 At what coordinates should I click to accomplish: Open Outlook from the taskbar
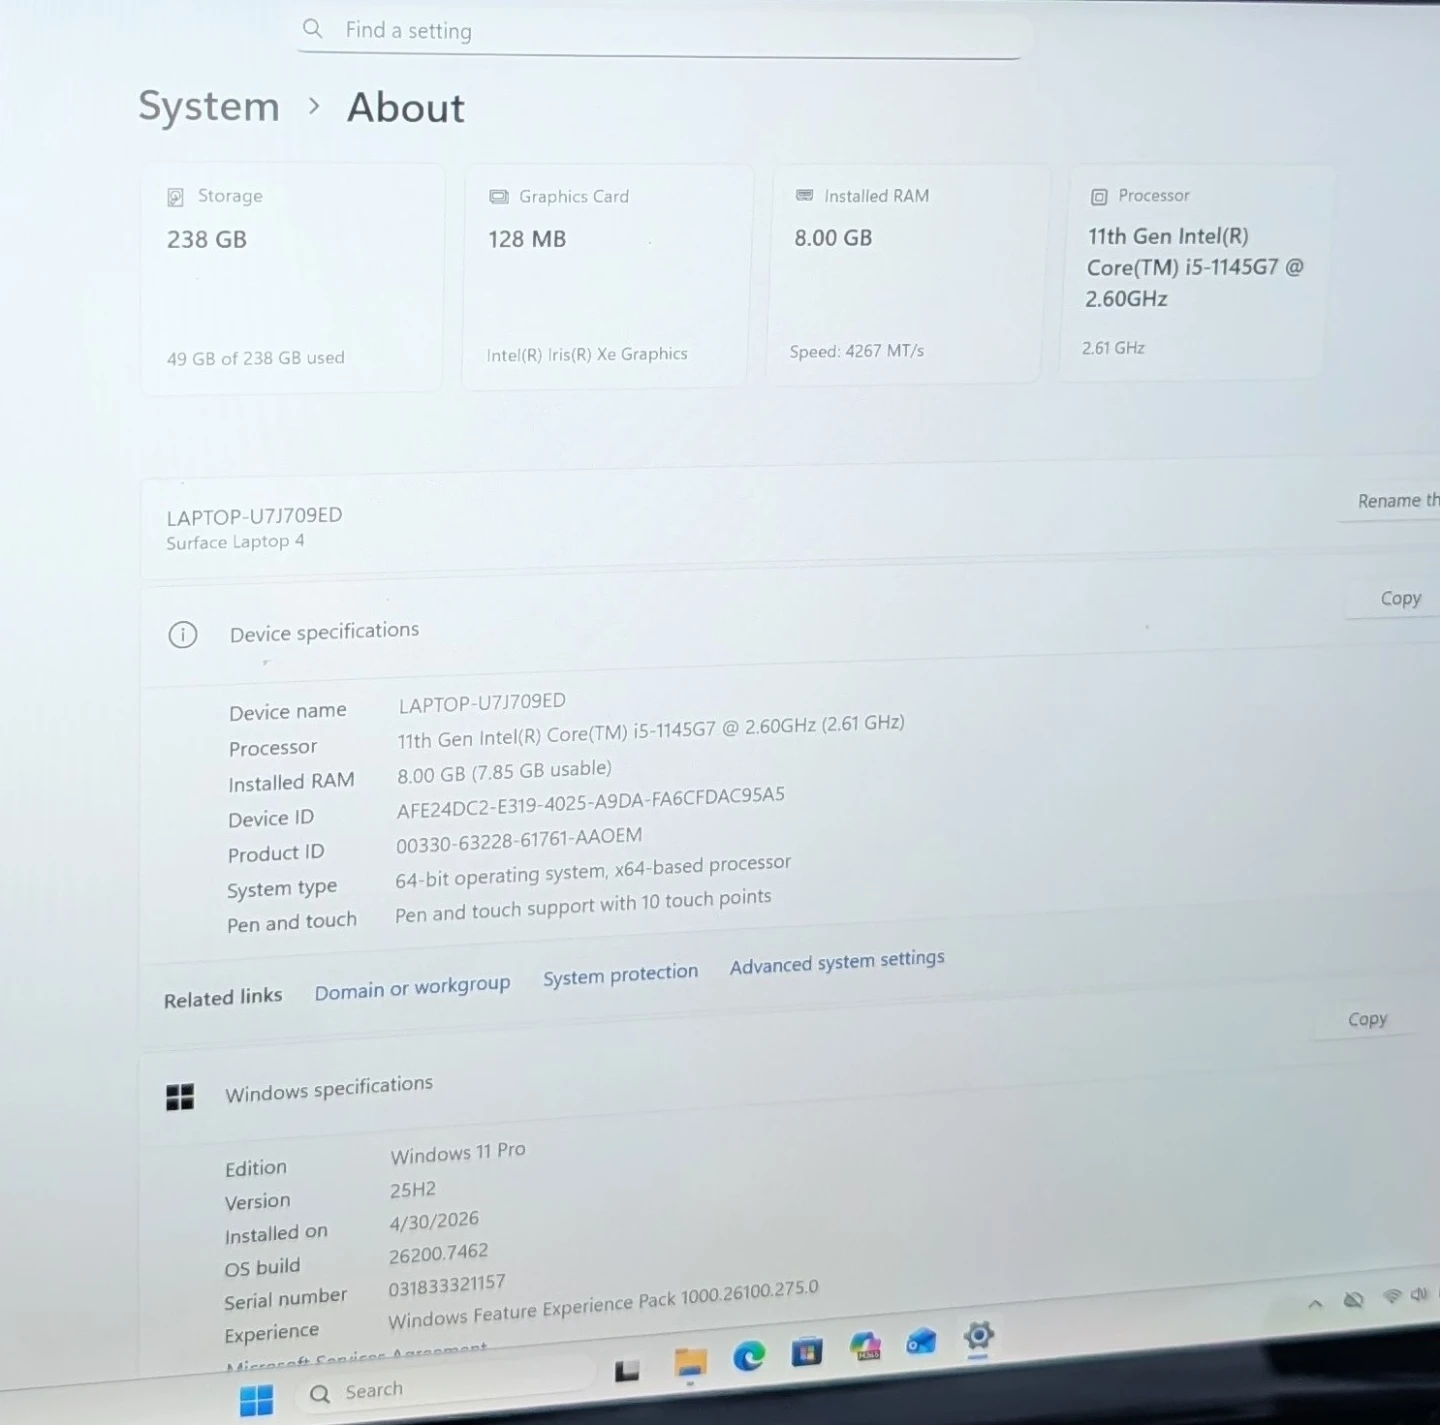921,1342
